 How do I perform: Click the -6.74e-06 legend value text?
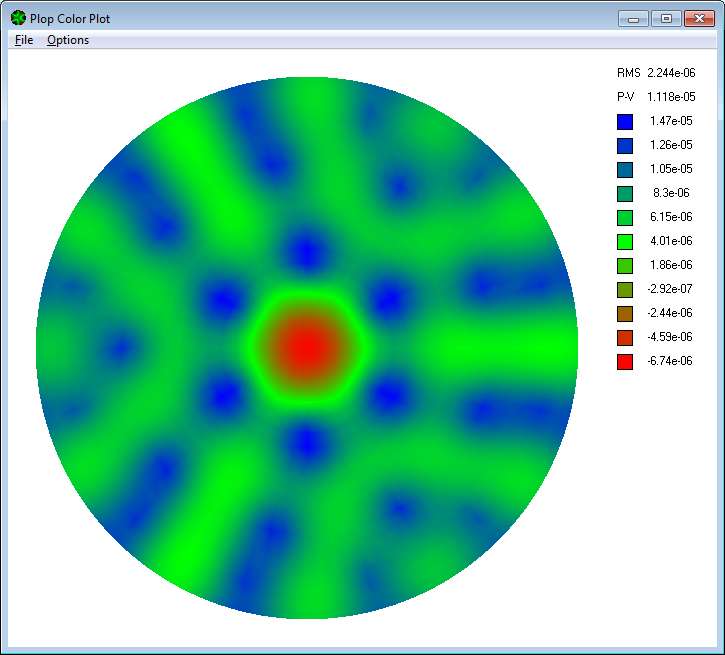click(670, 361)
